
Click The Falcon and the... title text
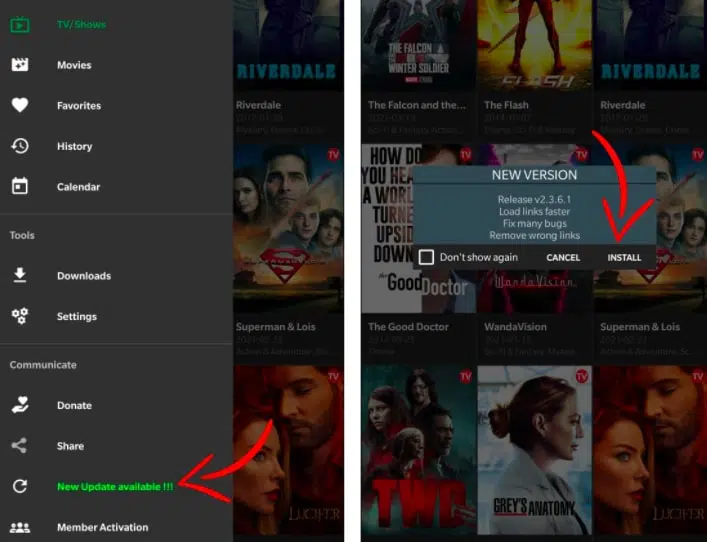pos(417,105)
